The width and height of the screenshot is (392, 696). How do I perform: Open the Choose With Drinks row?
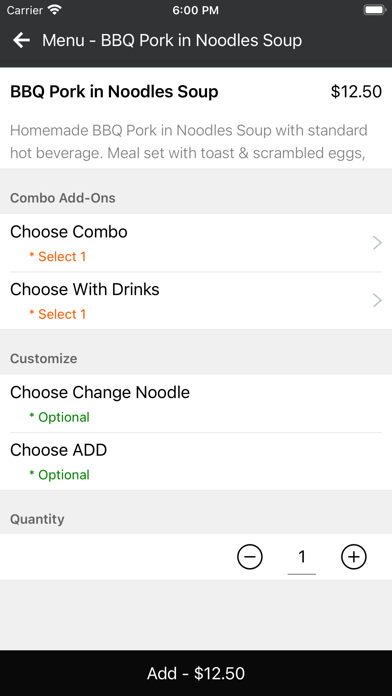(x=196, y=301)
